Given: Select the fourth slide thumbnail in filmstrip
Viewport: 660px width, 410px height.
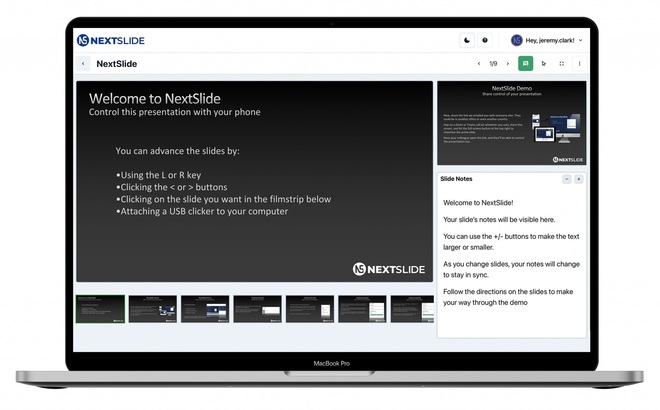Looking at the screenshot, I should coord(258,309).
